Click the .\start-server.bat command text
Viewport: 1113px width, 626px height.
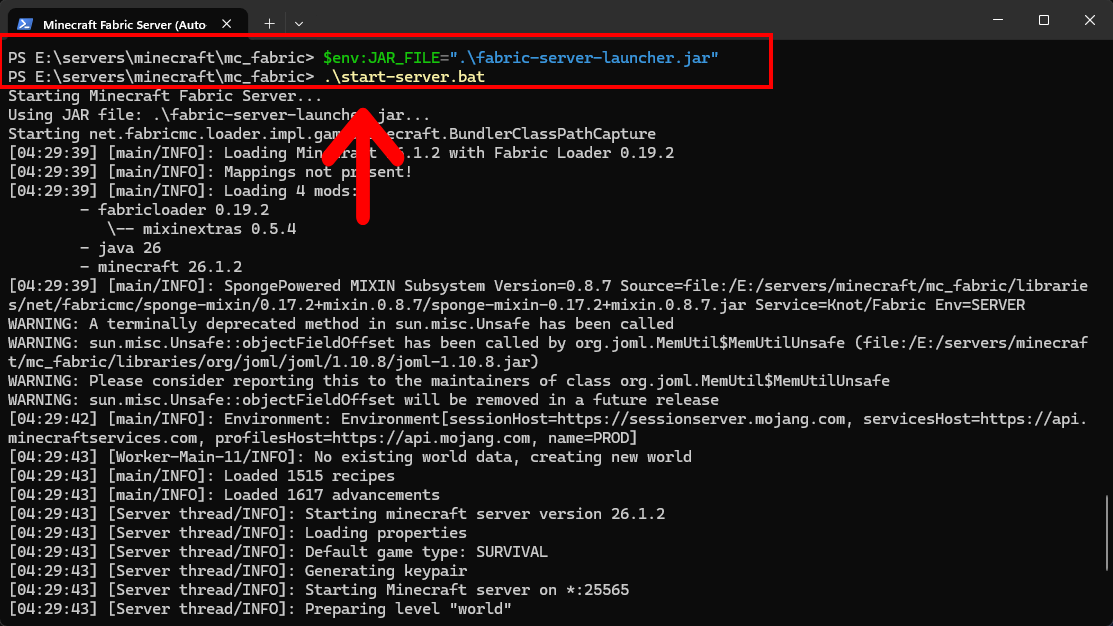coord(404,77)
